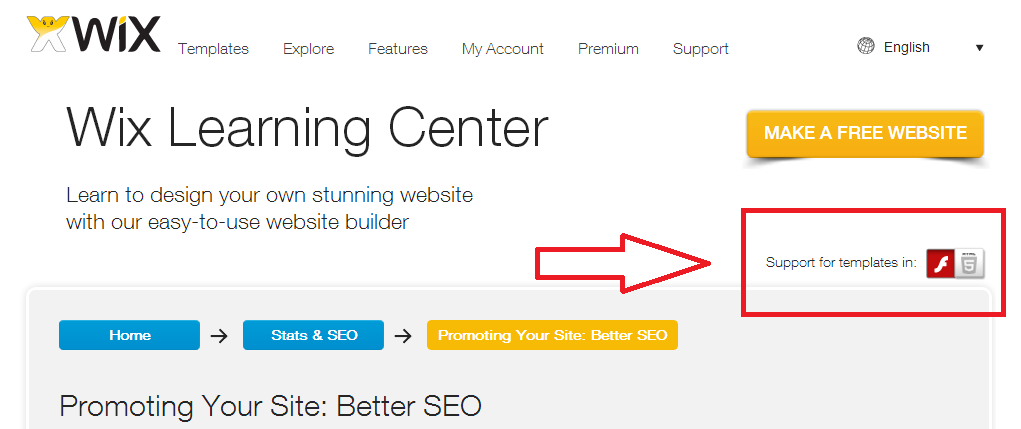Open My Account in navigation
This screenshot has height=429, width=1021.
(x=503, y=49)
